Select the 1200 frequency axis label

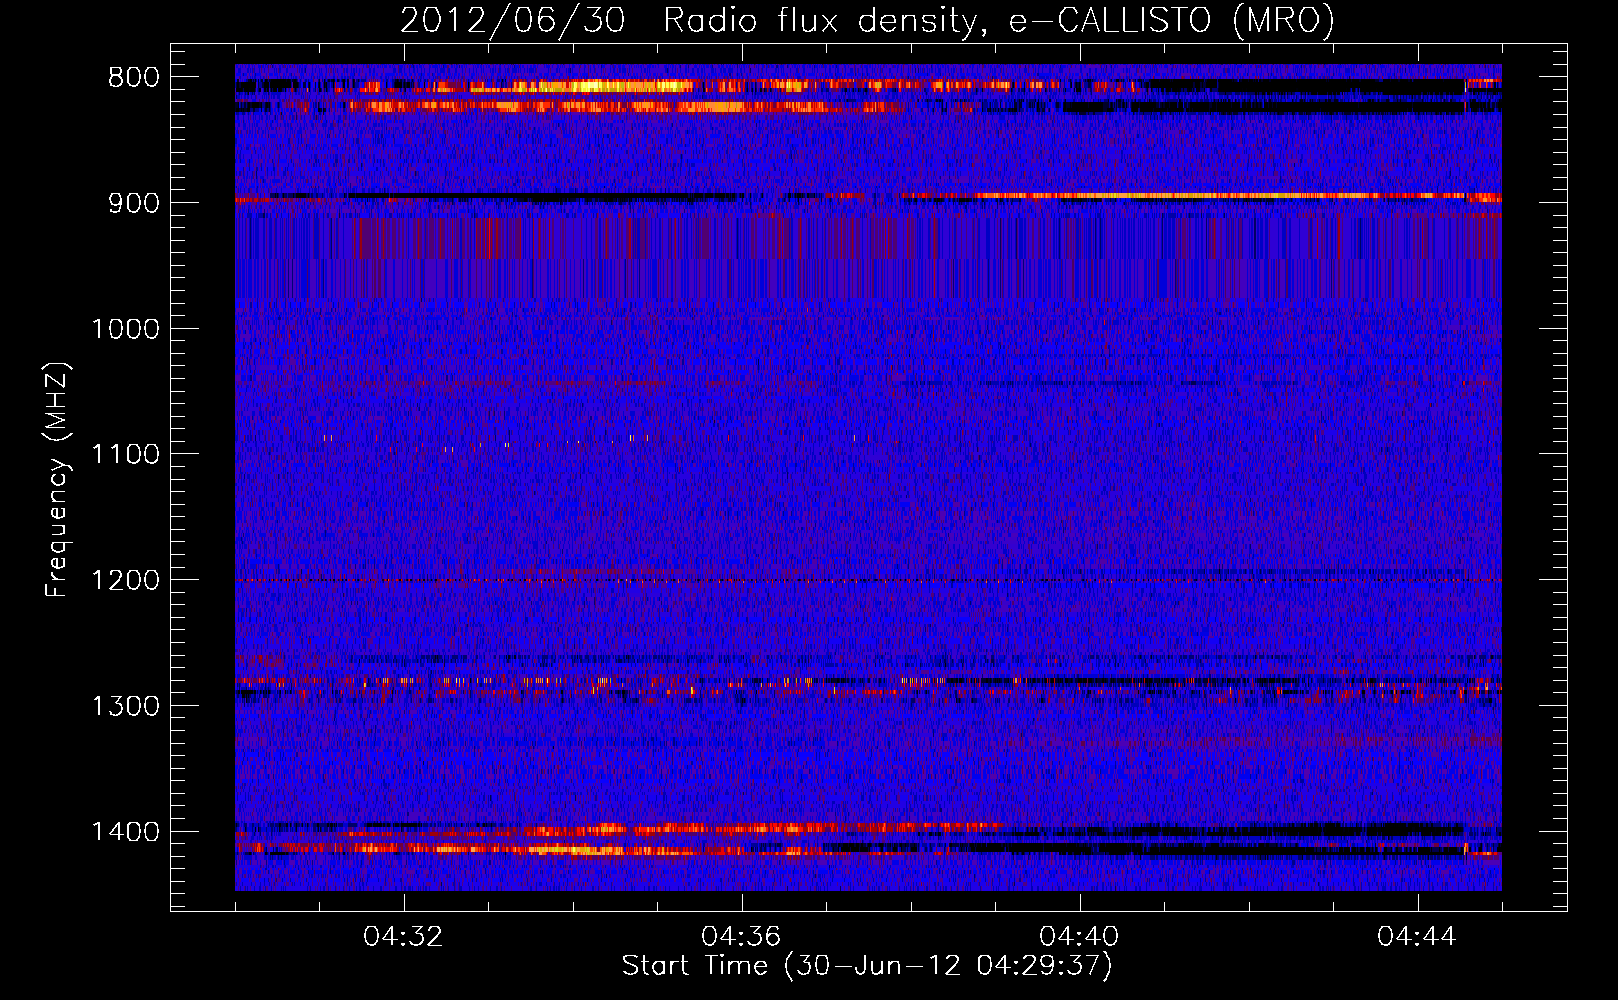point(125,581)
